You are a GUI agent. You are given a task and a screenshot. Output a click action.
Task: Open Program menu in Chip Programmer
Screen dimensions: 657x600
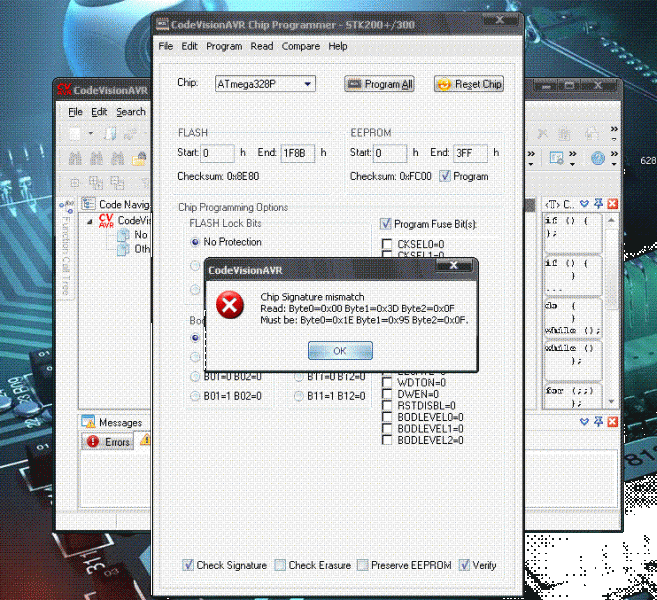[x=224, y=46]
